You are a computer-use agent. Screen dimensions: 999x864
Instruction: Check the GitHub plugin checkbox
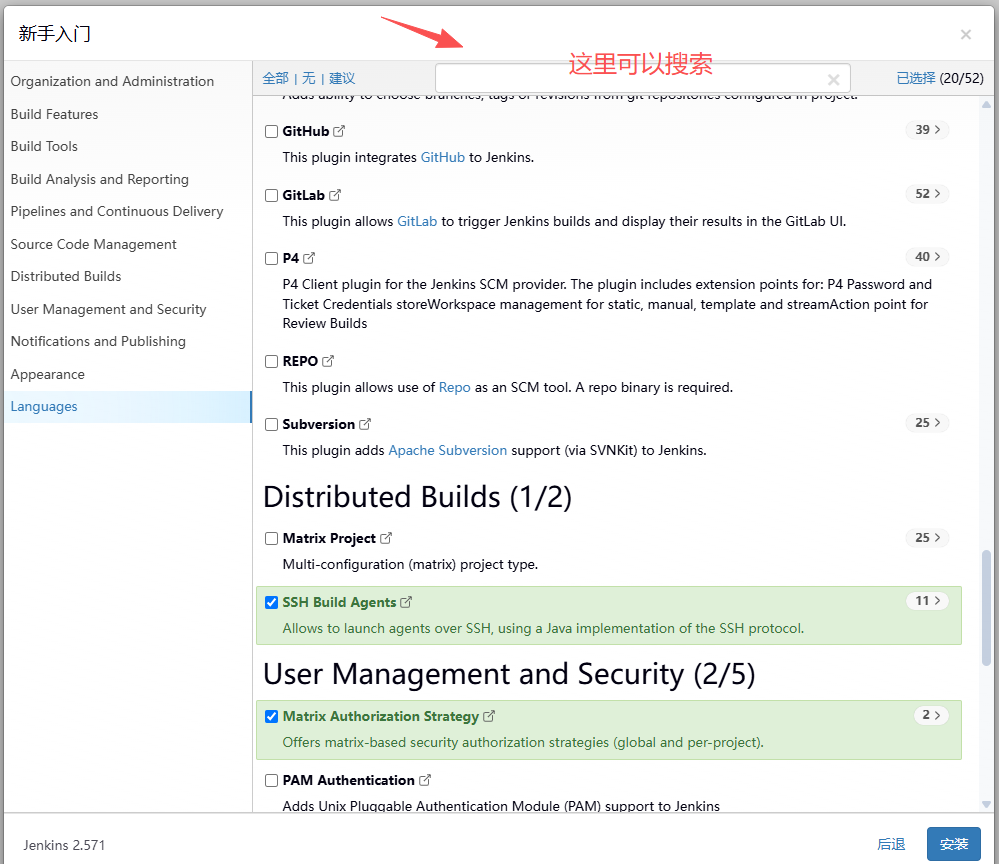point(271,131)
